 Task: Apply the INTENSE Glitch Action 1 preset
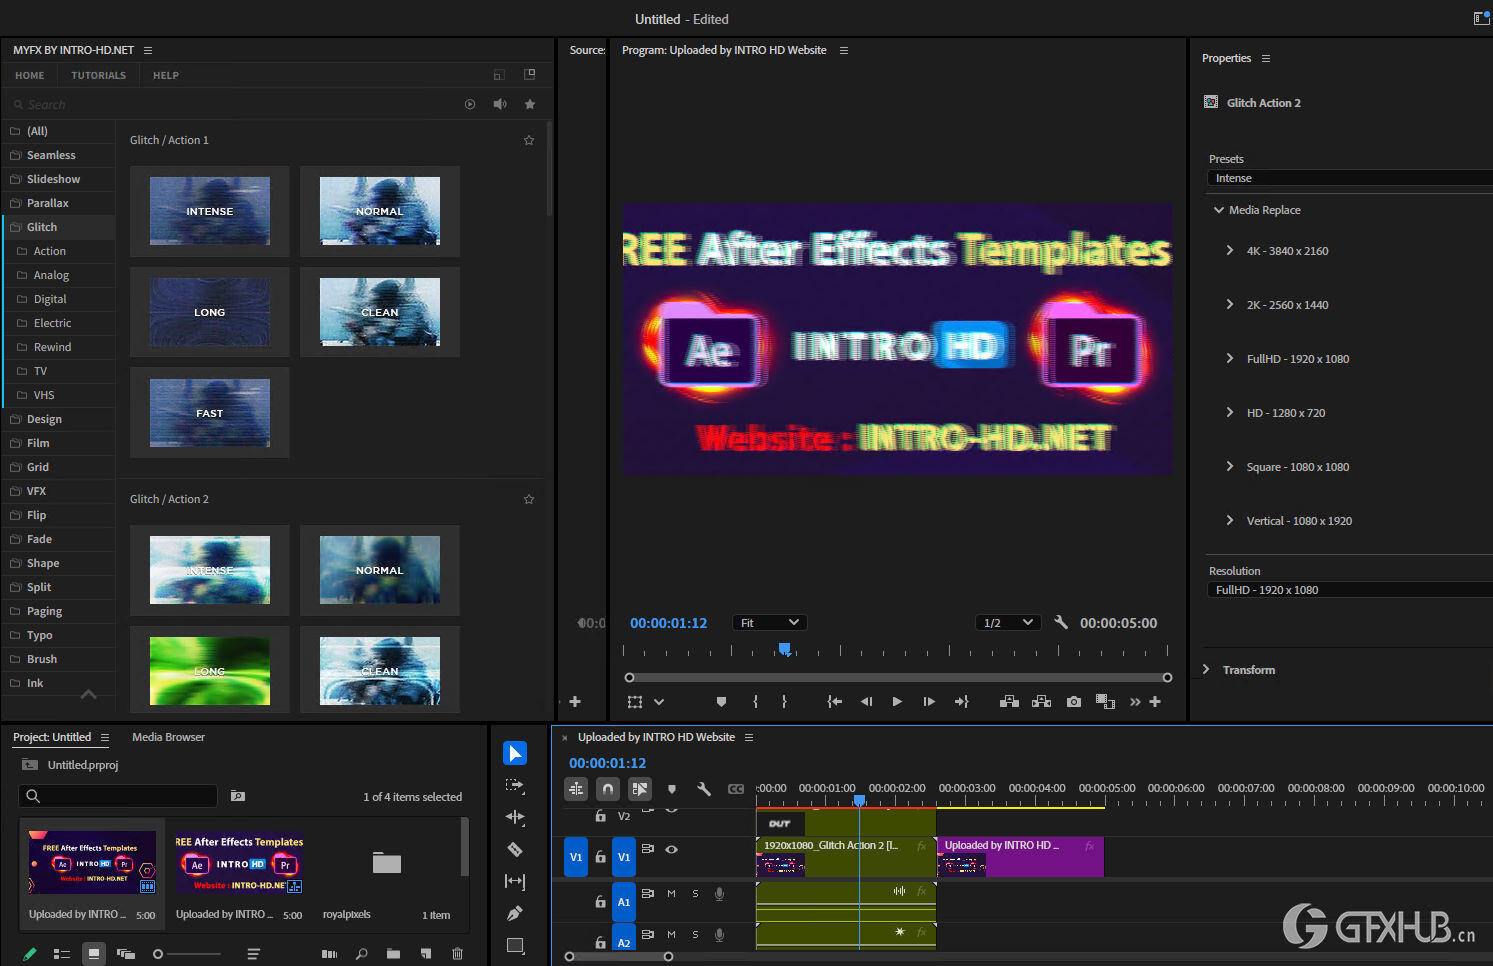click(x=210, y=211)
